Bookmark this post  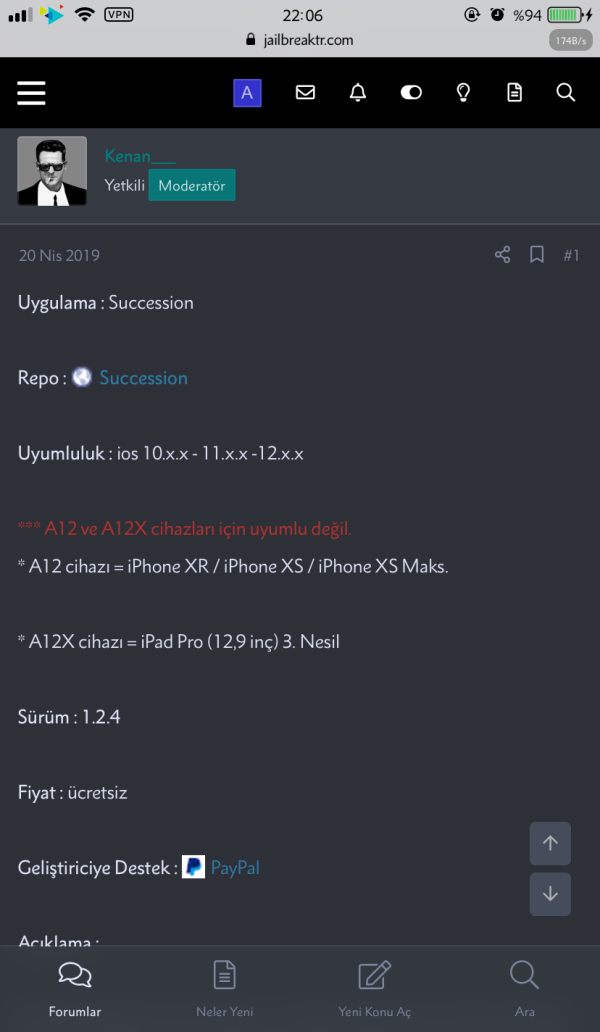tap(537, 255)
